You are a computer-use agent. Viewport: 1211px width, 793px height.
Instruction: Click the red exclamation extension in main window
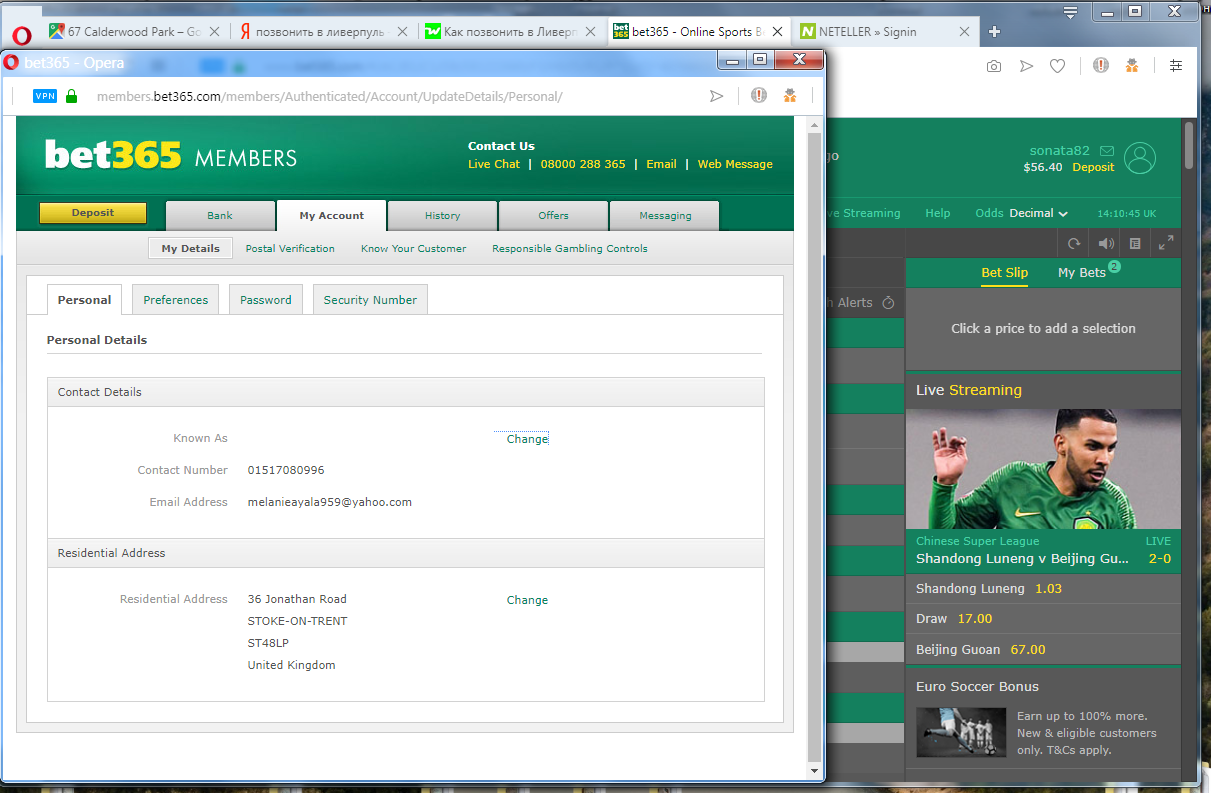[1100, 66]
